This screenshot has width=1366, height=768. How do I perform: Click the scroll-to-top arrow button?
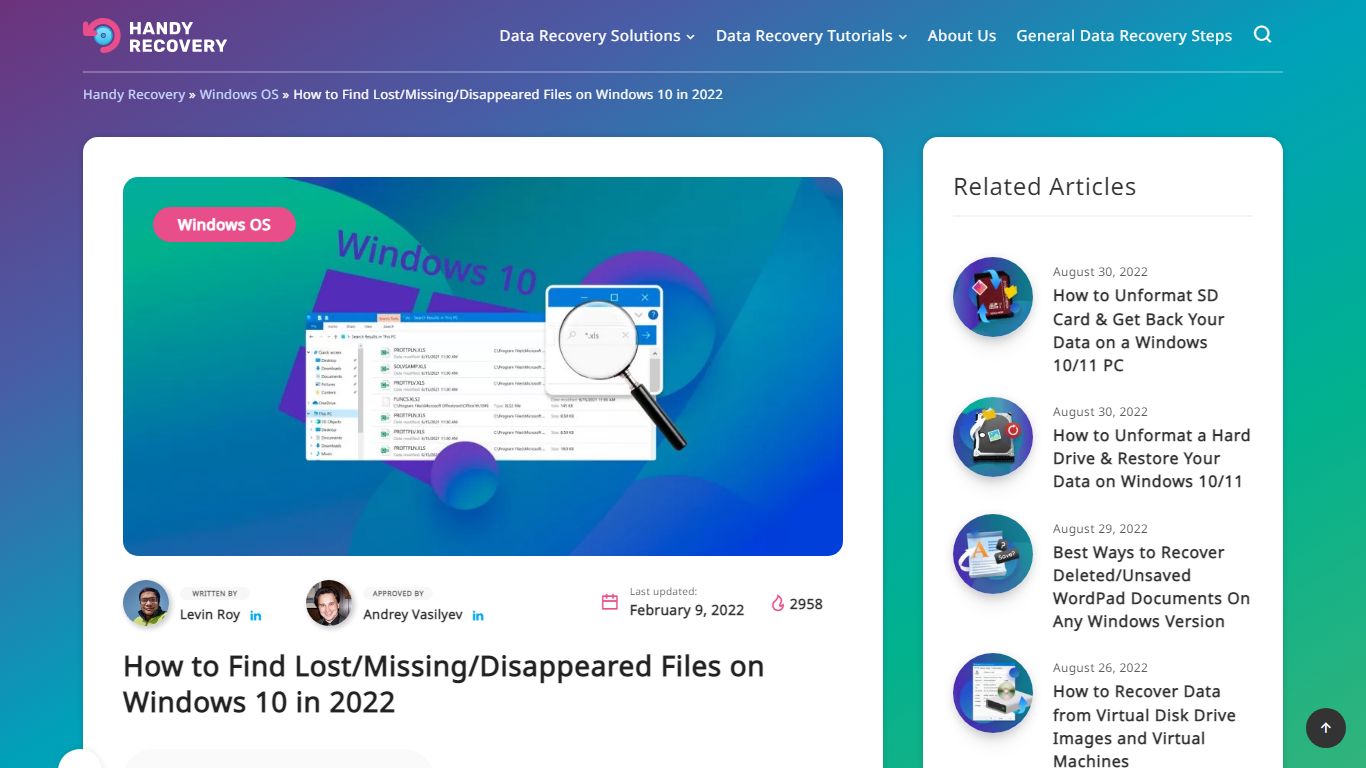point(1326,728)
